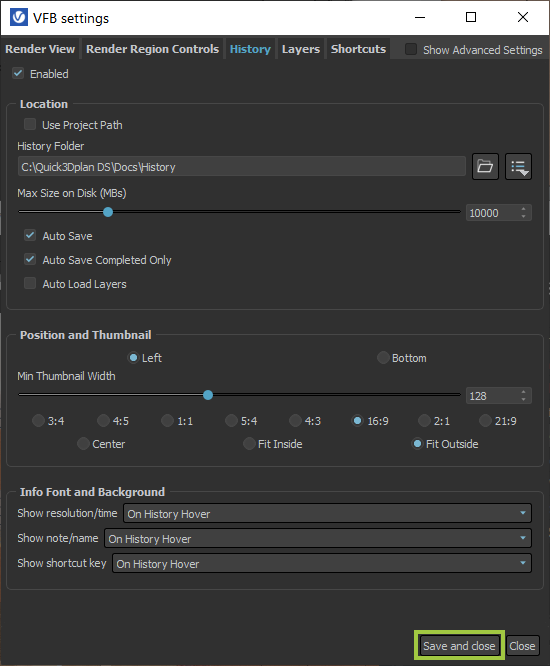550x666 pixels.
Task: Select Fit Inside thumbnail mode
Action: [x=249, y=443]
